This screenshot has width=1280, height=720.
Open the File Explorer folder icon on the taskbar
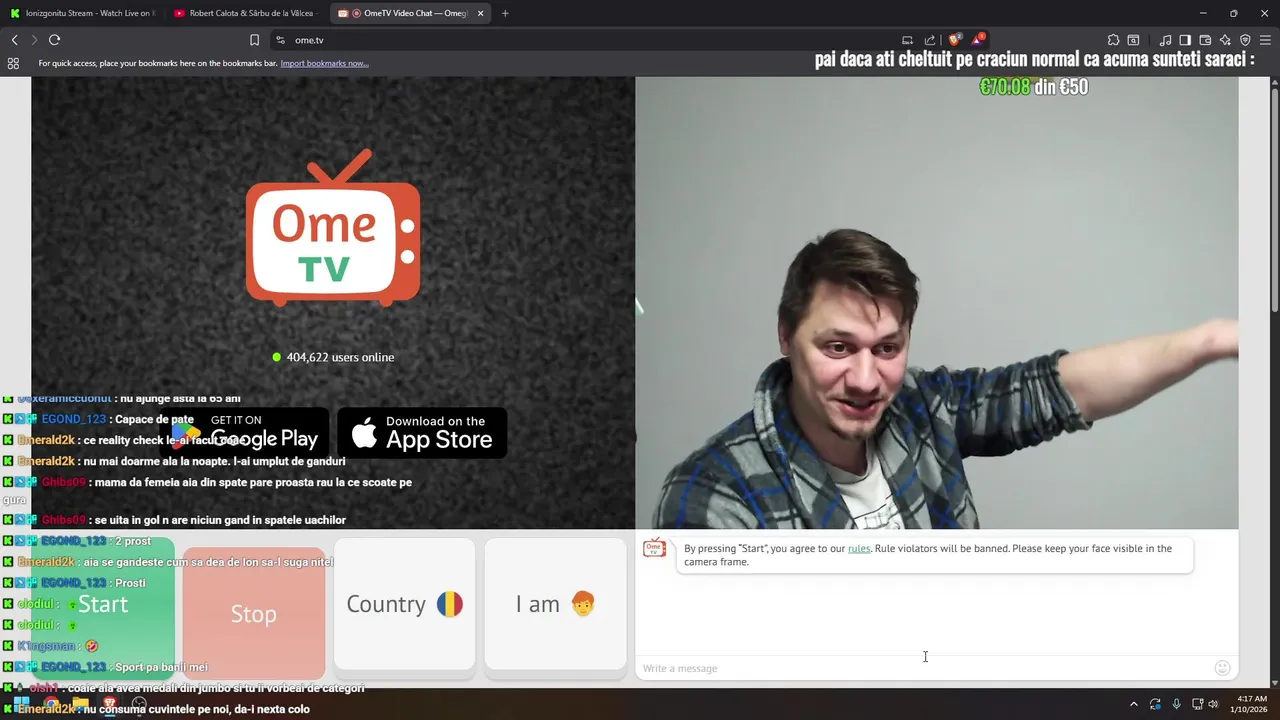click(80, 703)
